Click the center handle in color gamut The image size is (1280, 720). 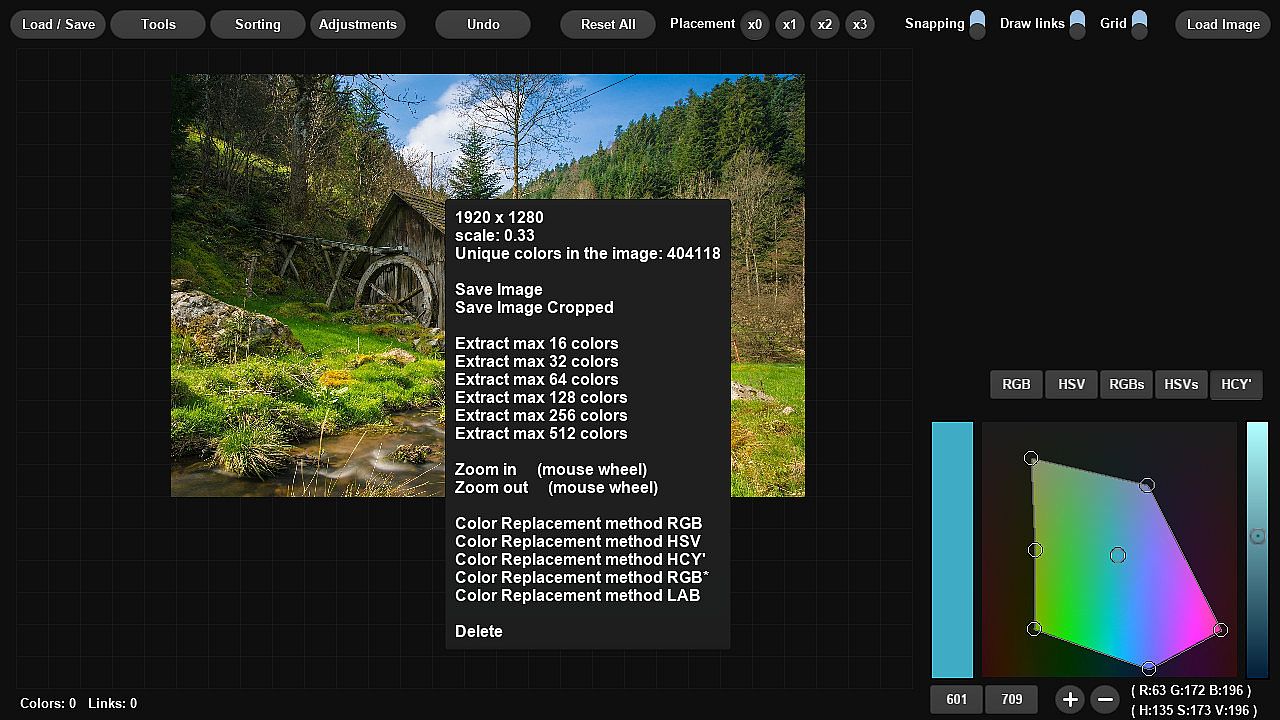click(x=1118, y=555)
